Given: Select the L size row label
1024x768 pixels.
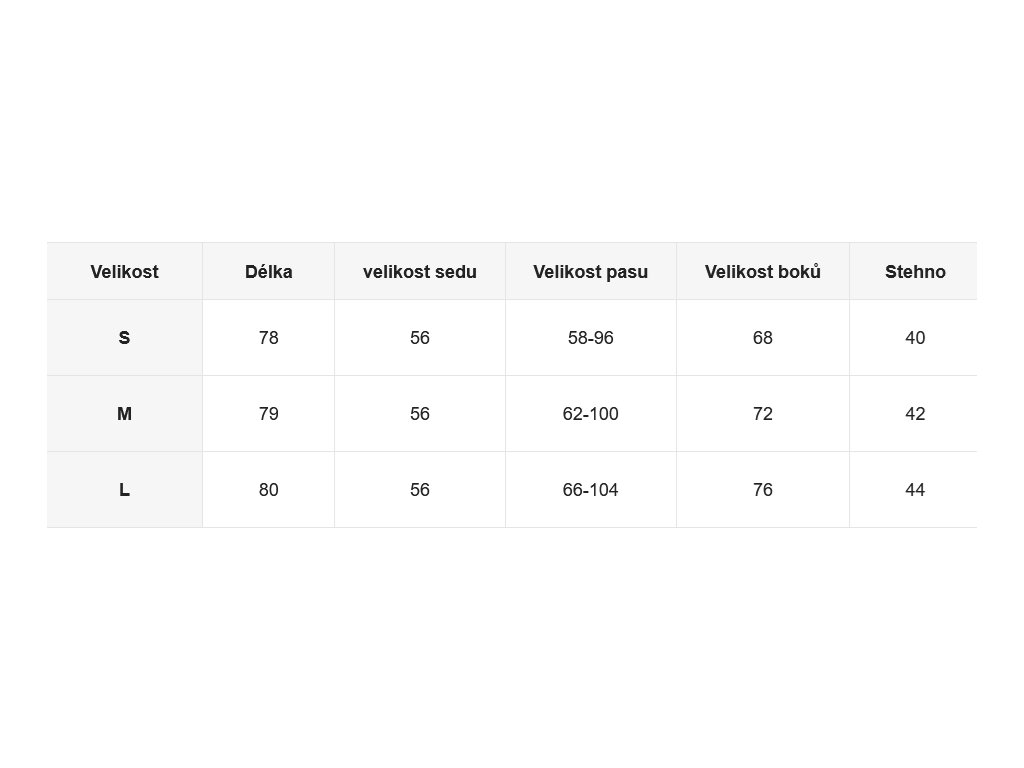Looking at the screenshot, I should tap(124, 490).
